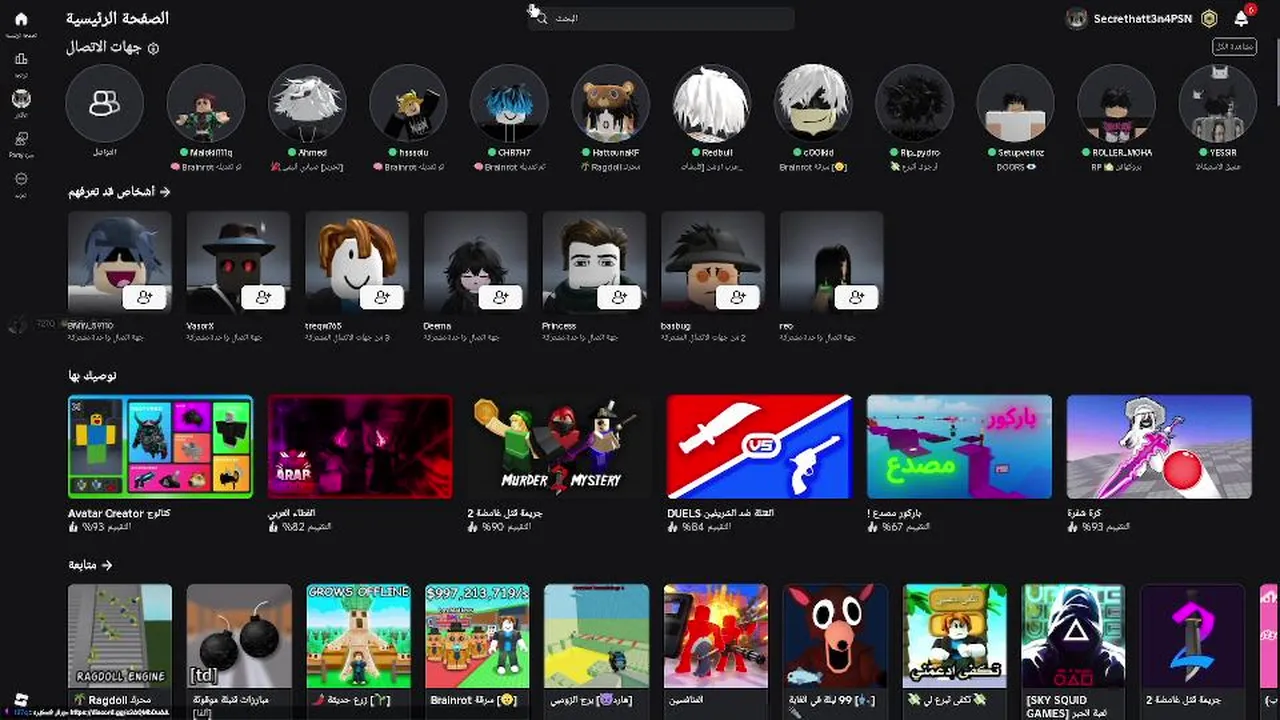Image resolution: width=1280 pixels, height=720 pixels.
Task: Open the Charts icon in the left sidebar
Action: [x=21, y=59]
